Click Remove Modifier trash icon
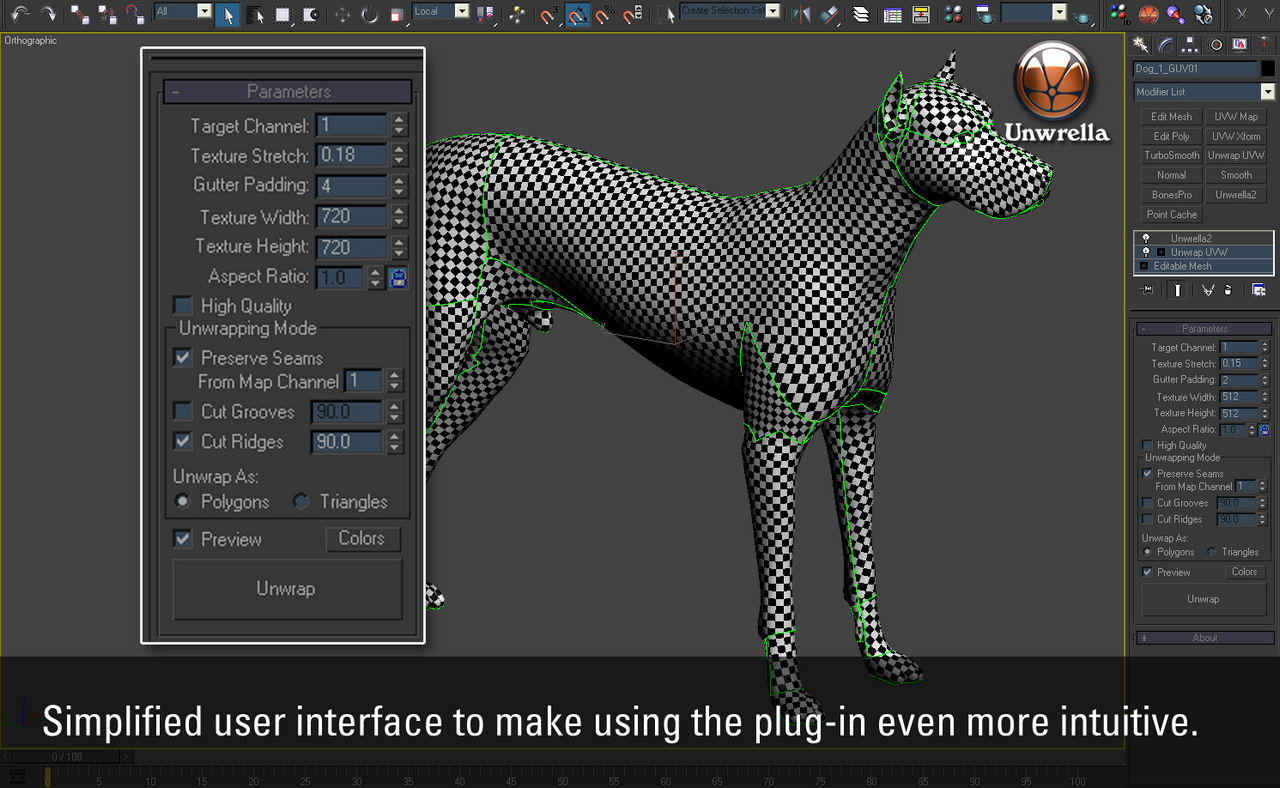 click(x=1227, y=290)
